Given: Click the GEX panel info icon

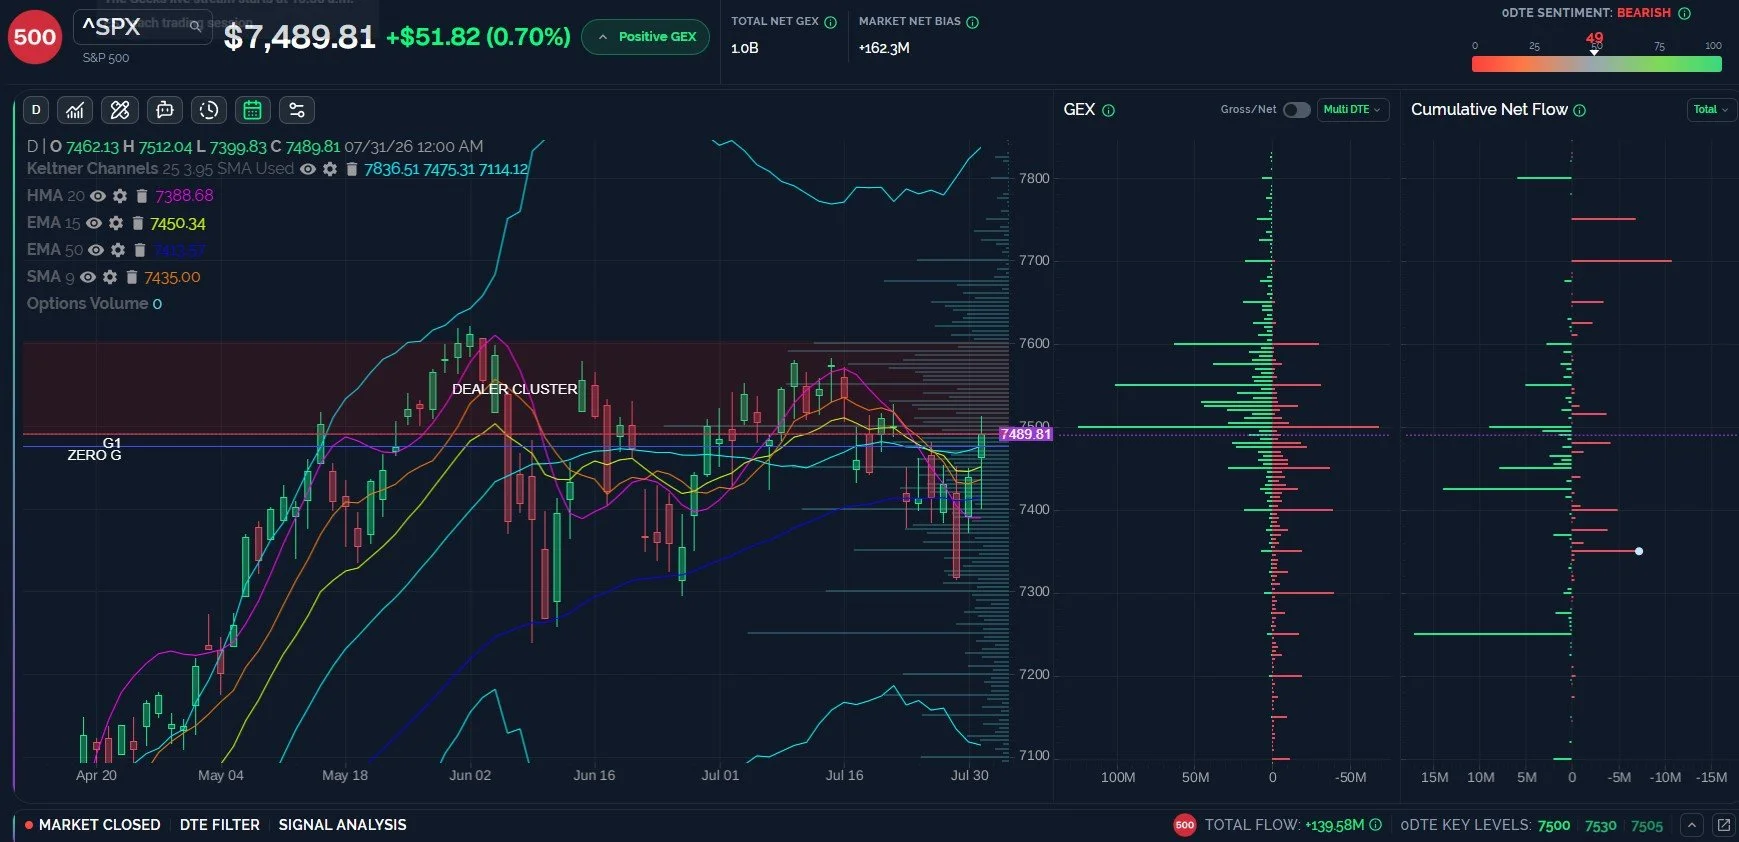Looking at the screenshot, I should [1108, 110].
